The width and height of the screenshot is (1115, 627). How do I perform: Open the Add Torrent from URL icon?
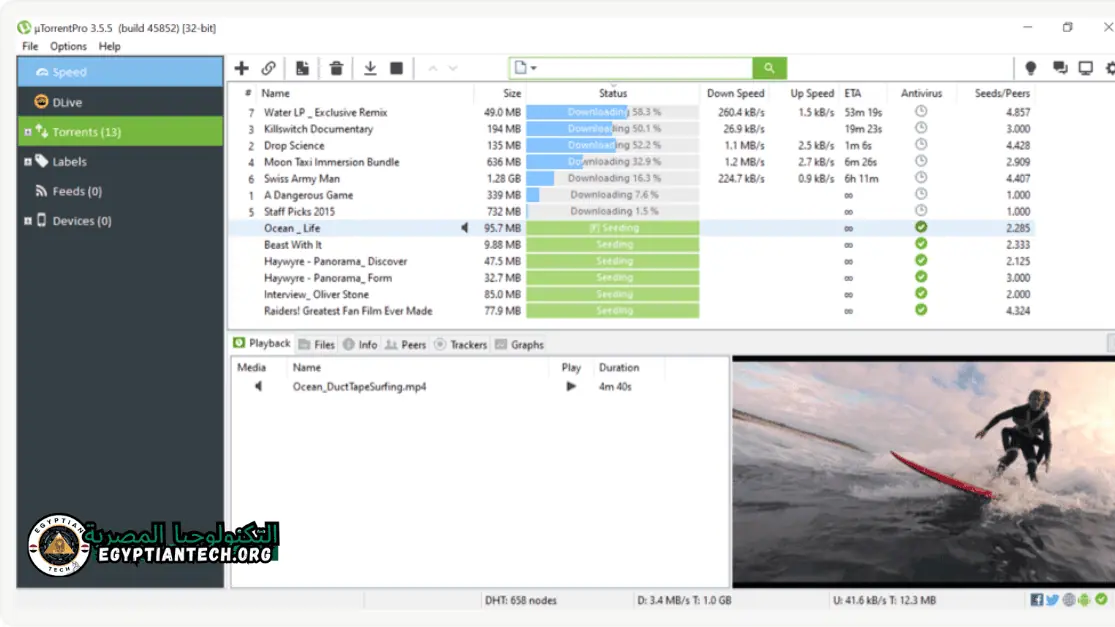click(x=267, y=68)
